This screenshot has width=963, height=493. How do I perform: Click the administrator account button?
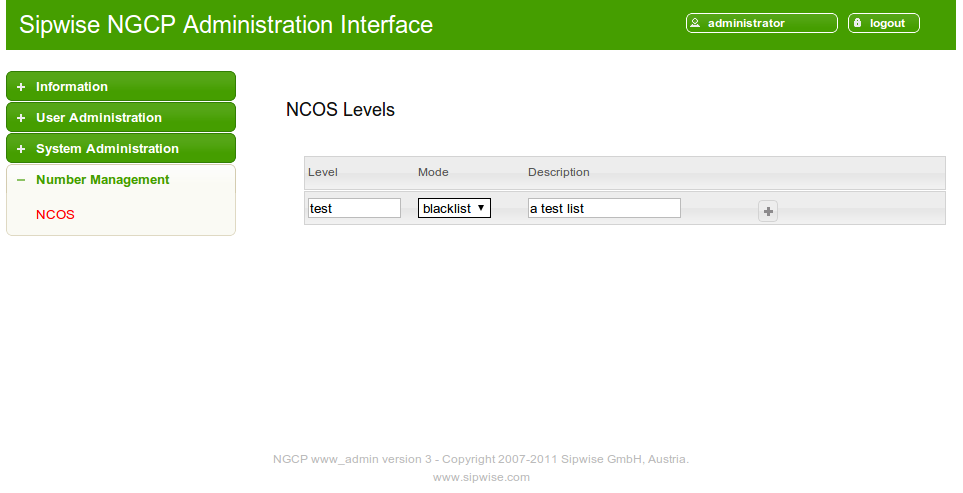coord(762,23)
